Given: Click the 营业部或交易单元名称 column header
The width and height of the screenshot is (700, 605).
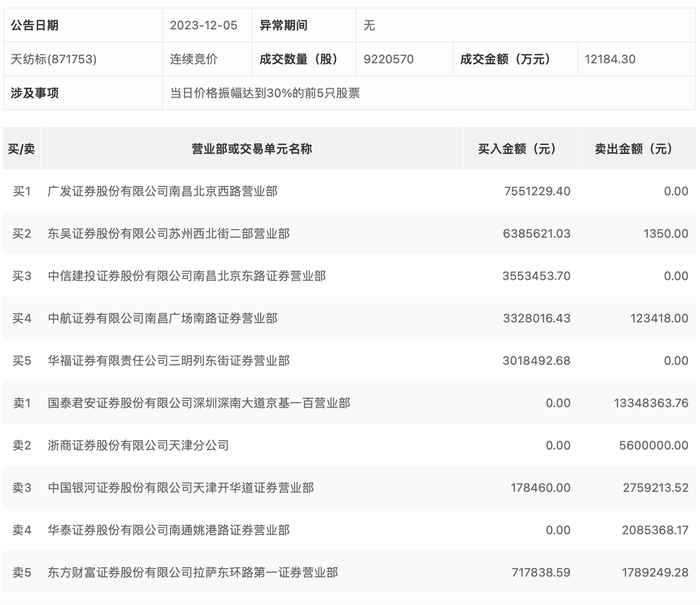Looking at the screenshot, I should pyautogui.click(x=251, y=149).
